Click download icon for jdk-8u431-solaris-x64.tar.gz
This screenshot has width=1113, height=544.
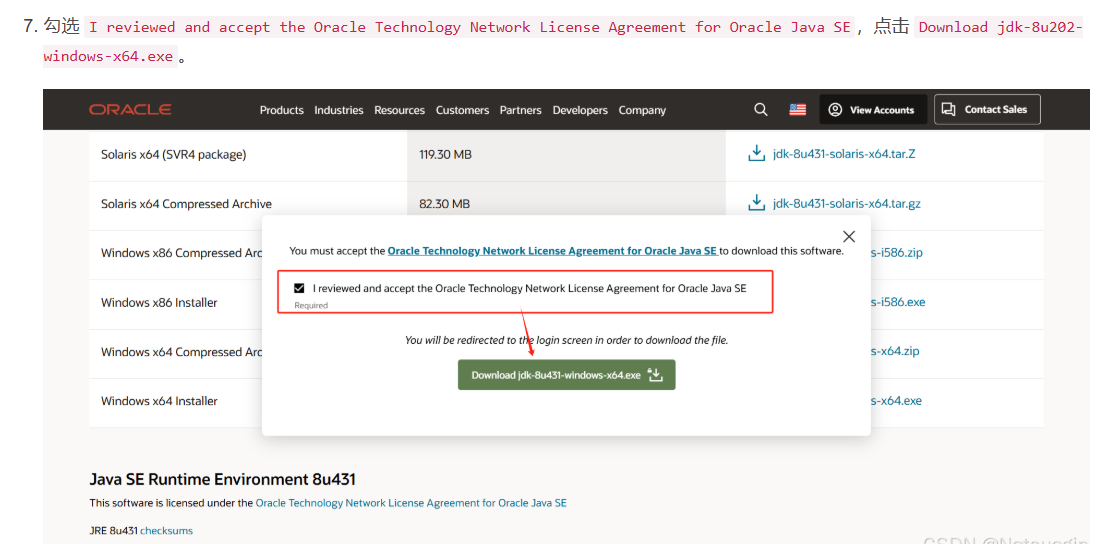tap(757, 203)
